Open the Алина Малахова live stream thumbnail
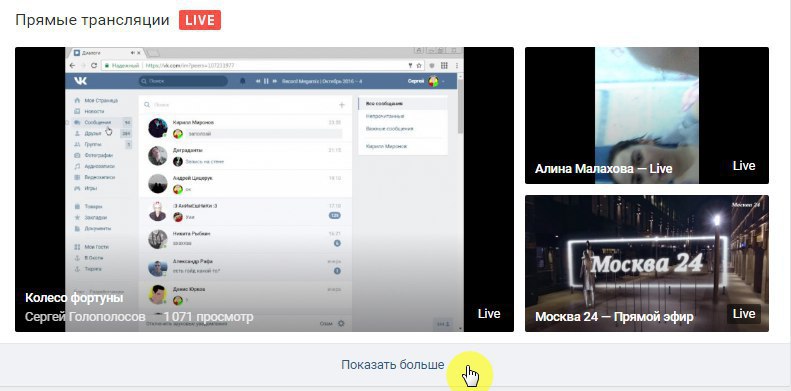This screenshot has height=391, width=791. point(647,116)
